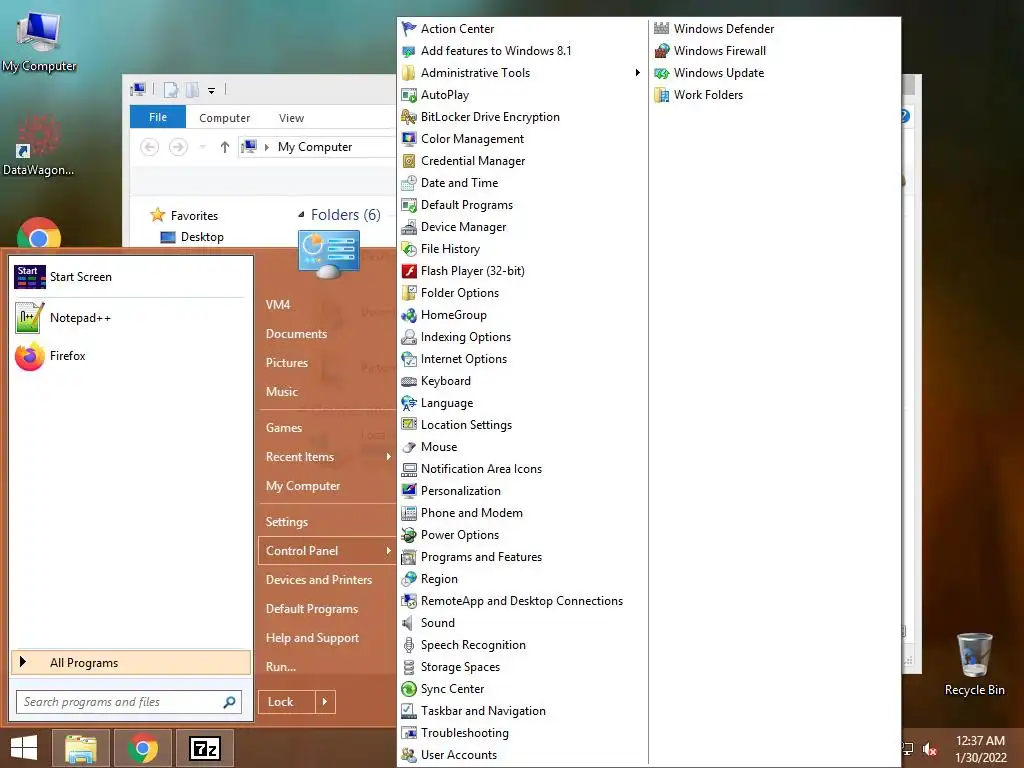
Task: Open Action Center from Control Panel list
Action: click(457, 29)
